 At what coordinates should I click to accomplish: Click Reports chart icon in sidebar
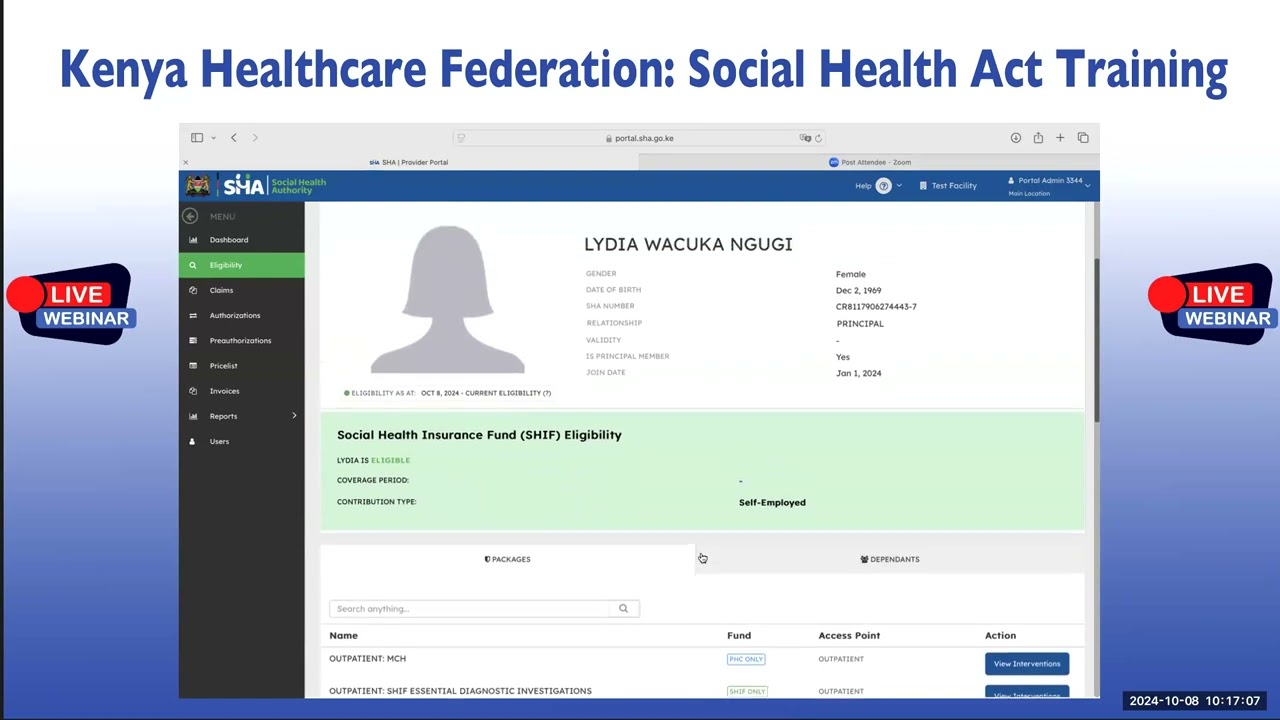[193, 416]
